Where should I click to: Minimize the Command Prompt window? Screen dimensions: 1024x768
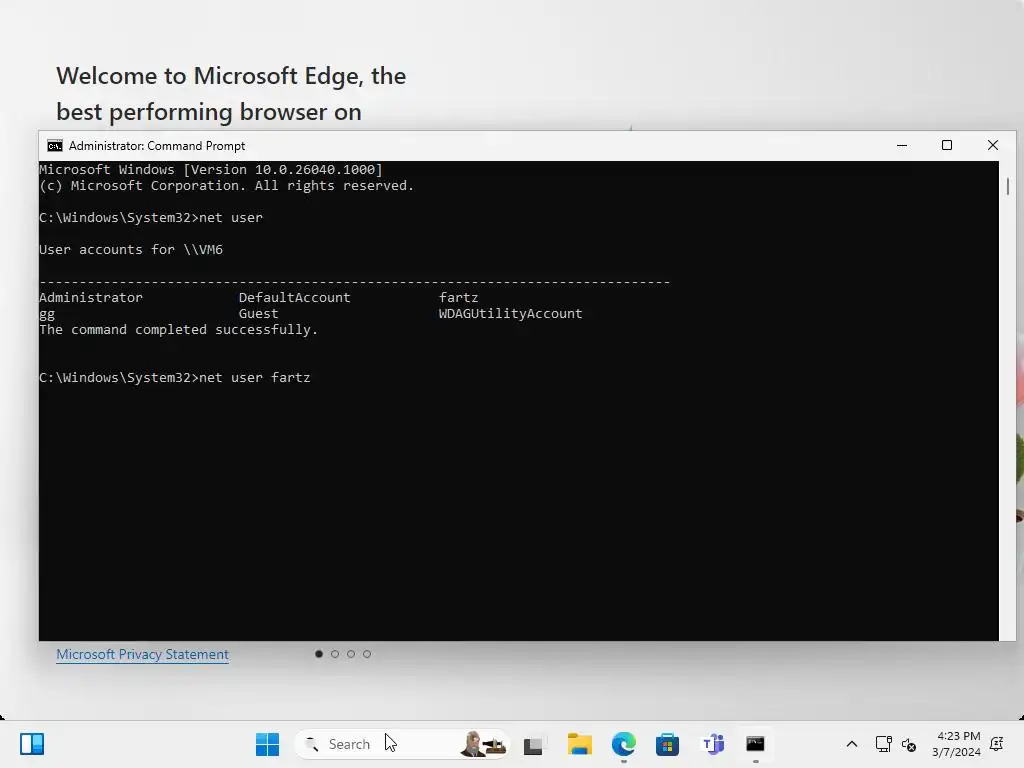point(902,146)
